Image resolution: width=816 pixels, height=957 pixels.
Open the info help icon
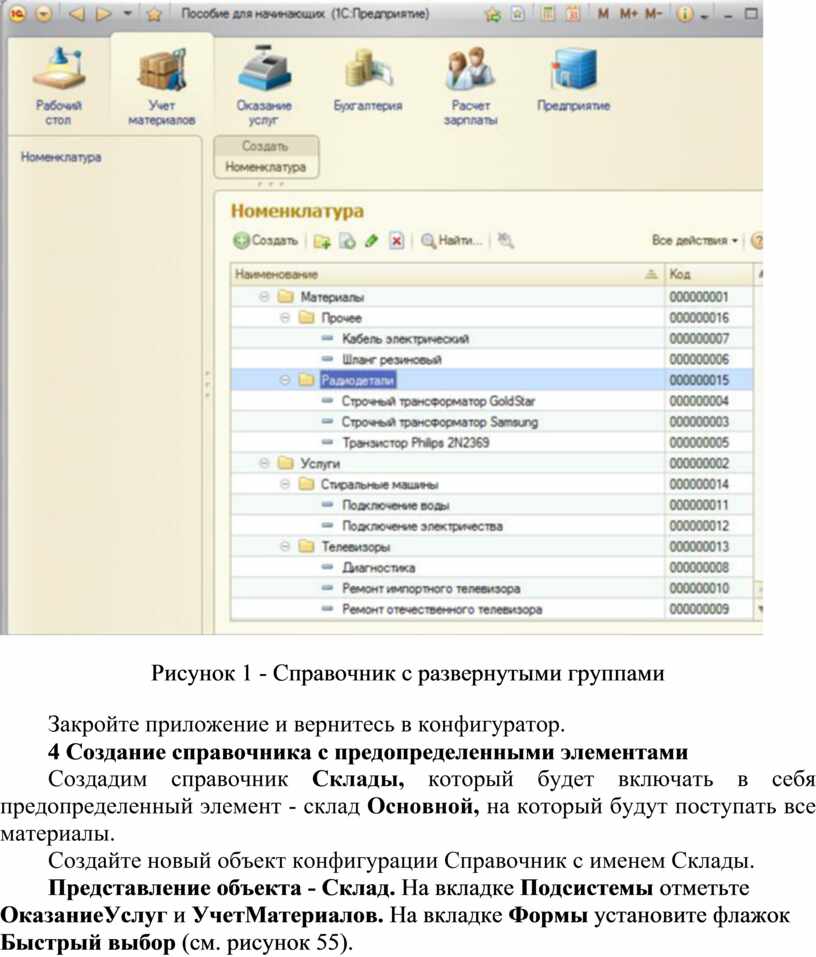click(x=685, y=13)
